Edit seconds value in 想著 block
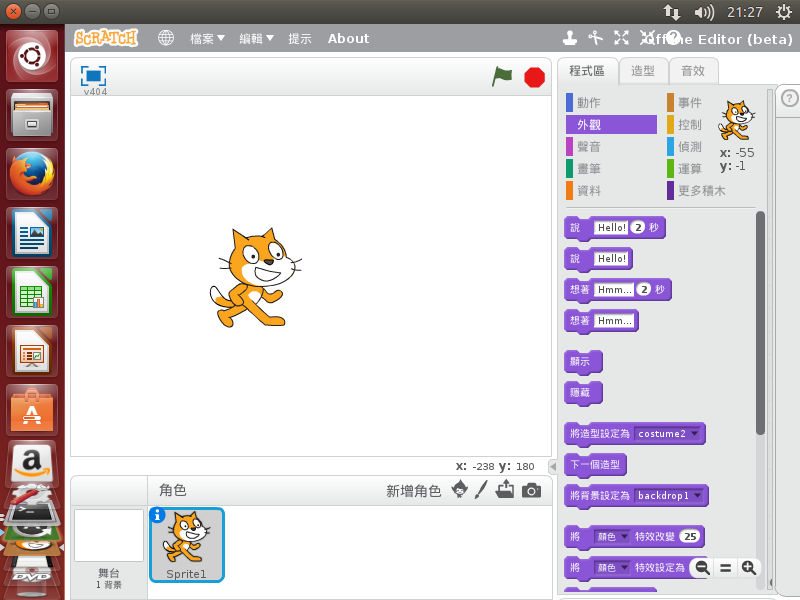This screenshot has width=800, height=600. click(x=644, y=290)
